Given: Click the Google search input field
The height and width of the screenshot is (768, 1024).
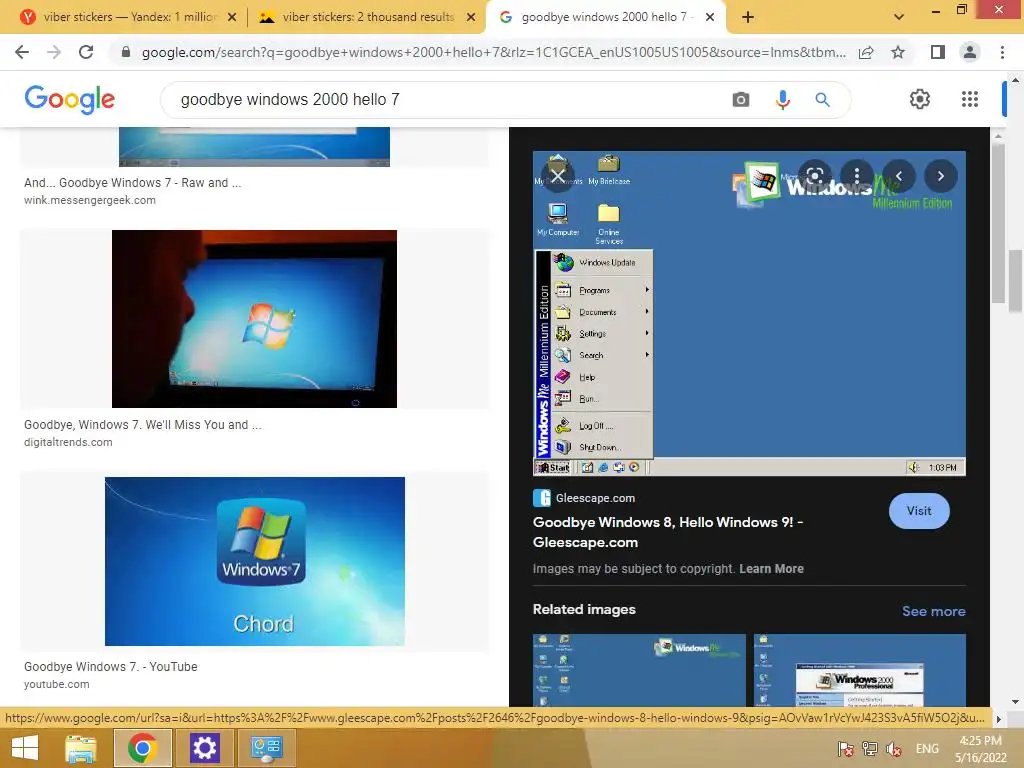Looking at the screenshot, I should [x=444, y=99].
